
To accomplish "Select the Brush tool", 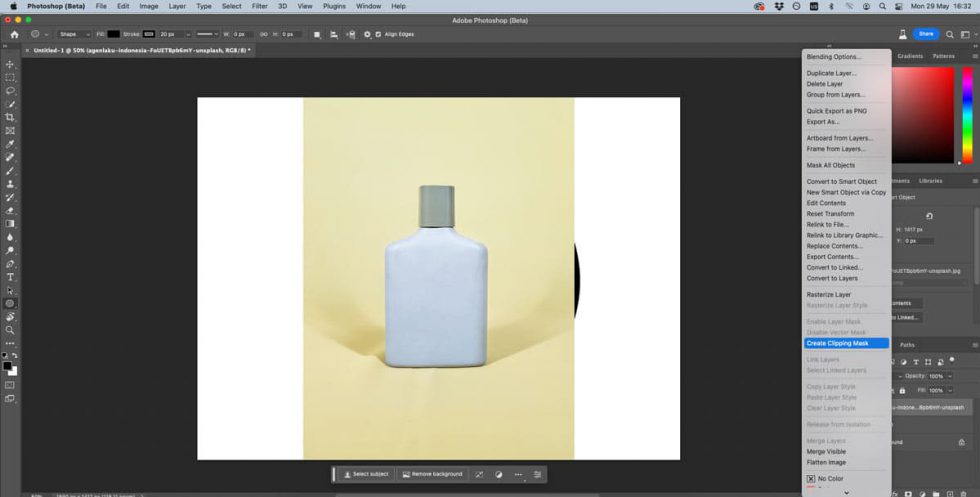I will point(10,171).
